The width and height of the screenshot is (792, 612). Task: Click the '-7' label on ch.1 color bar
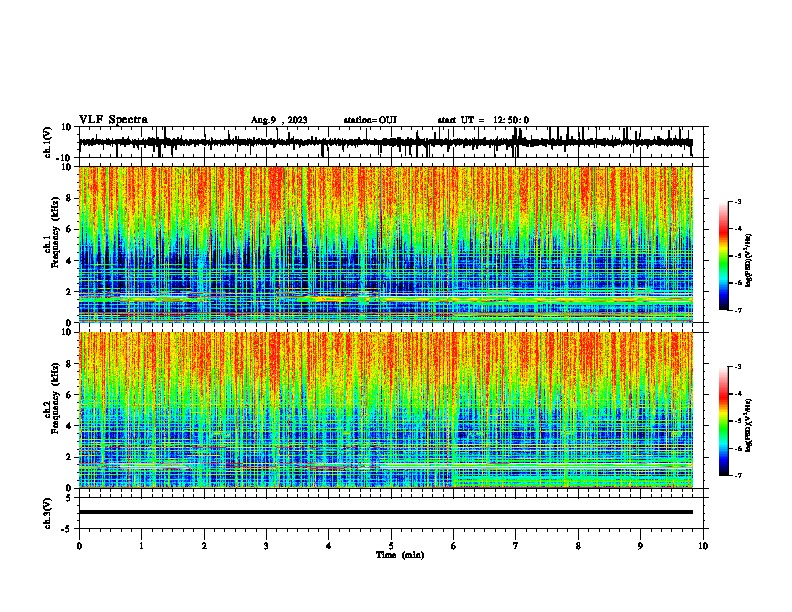coord(737,310)
